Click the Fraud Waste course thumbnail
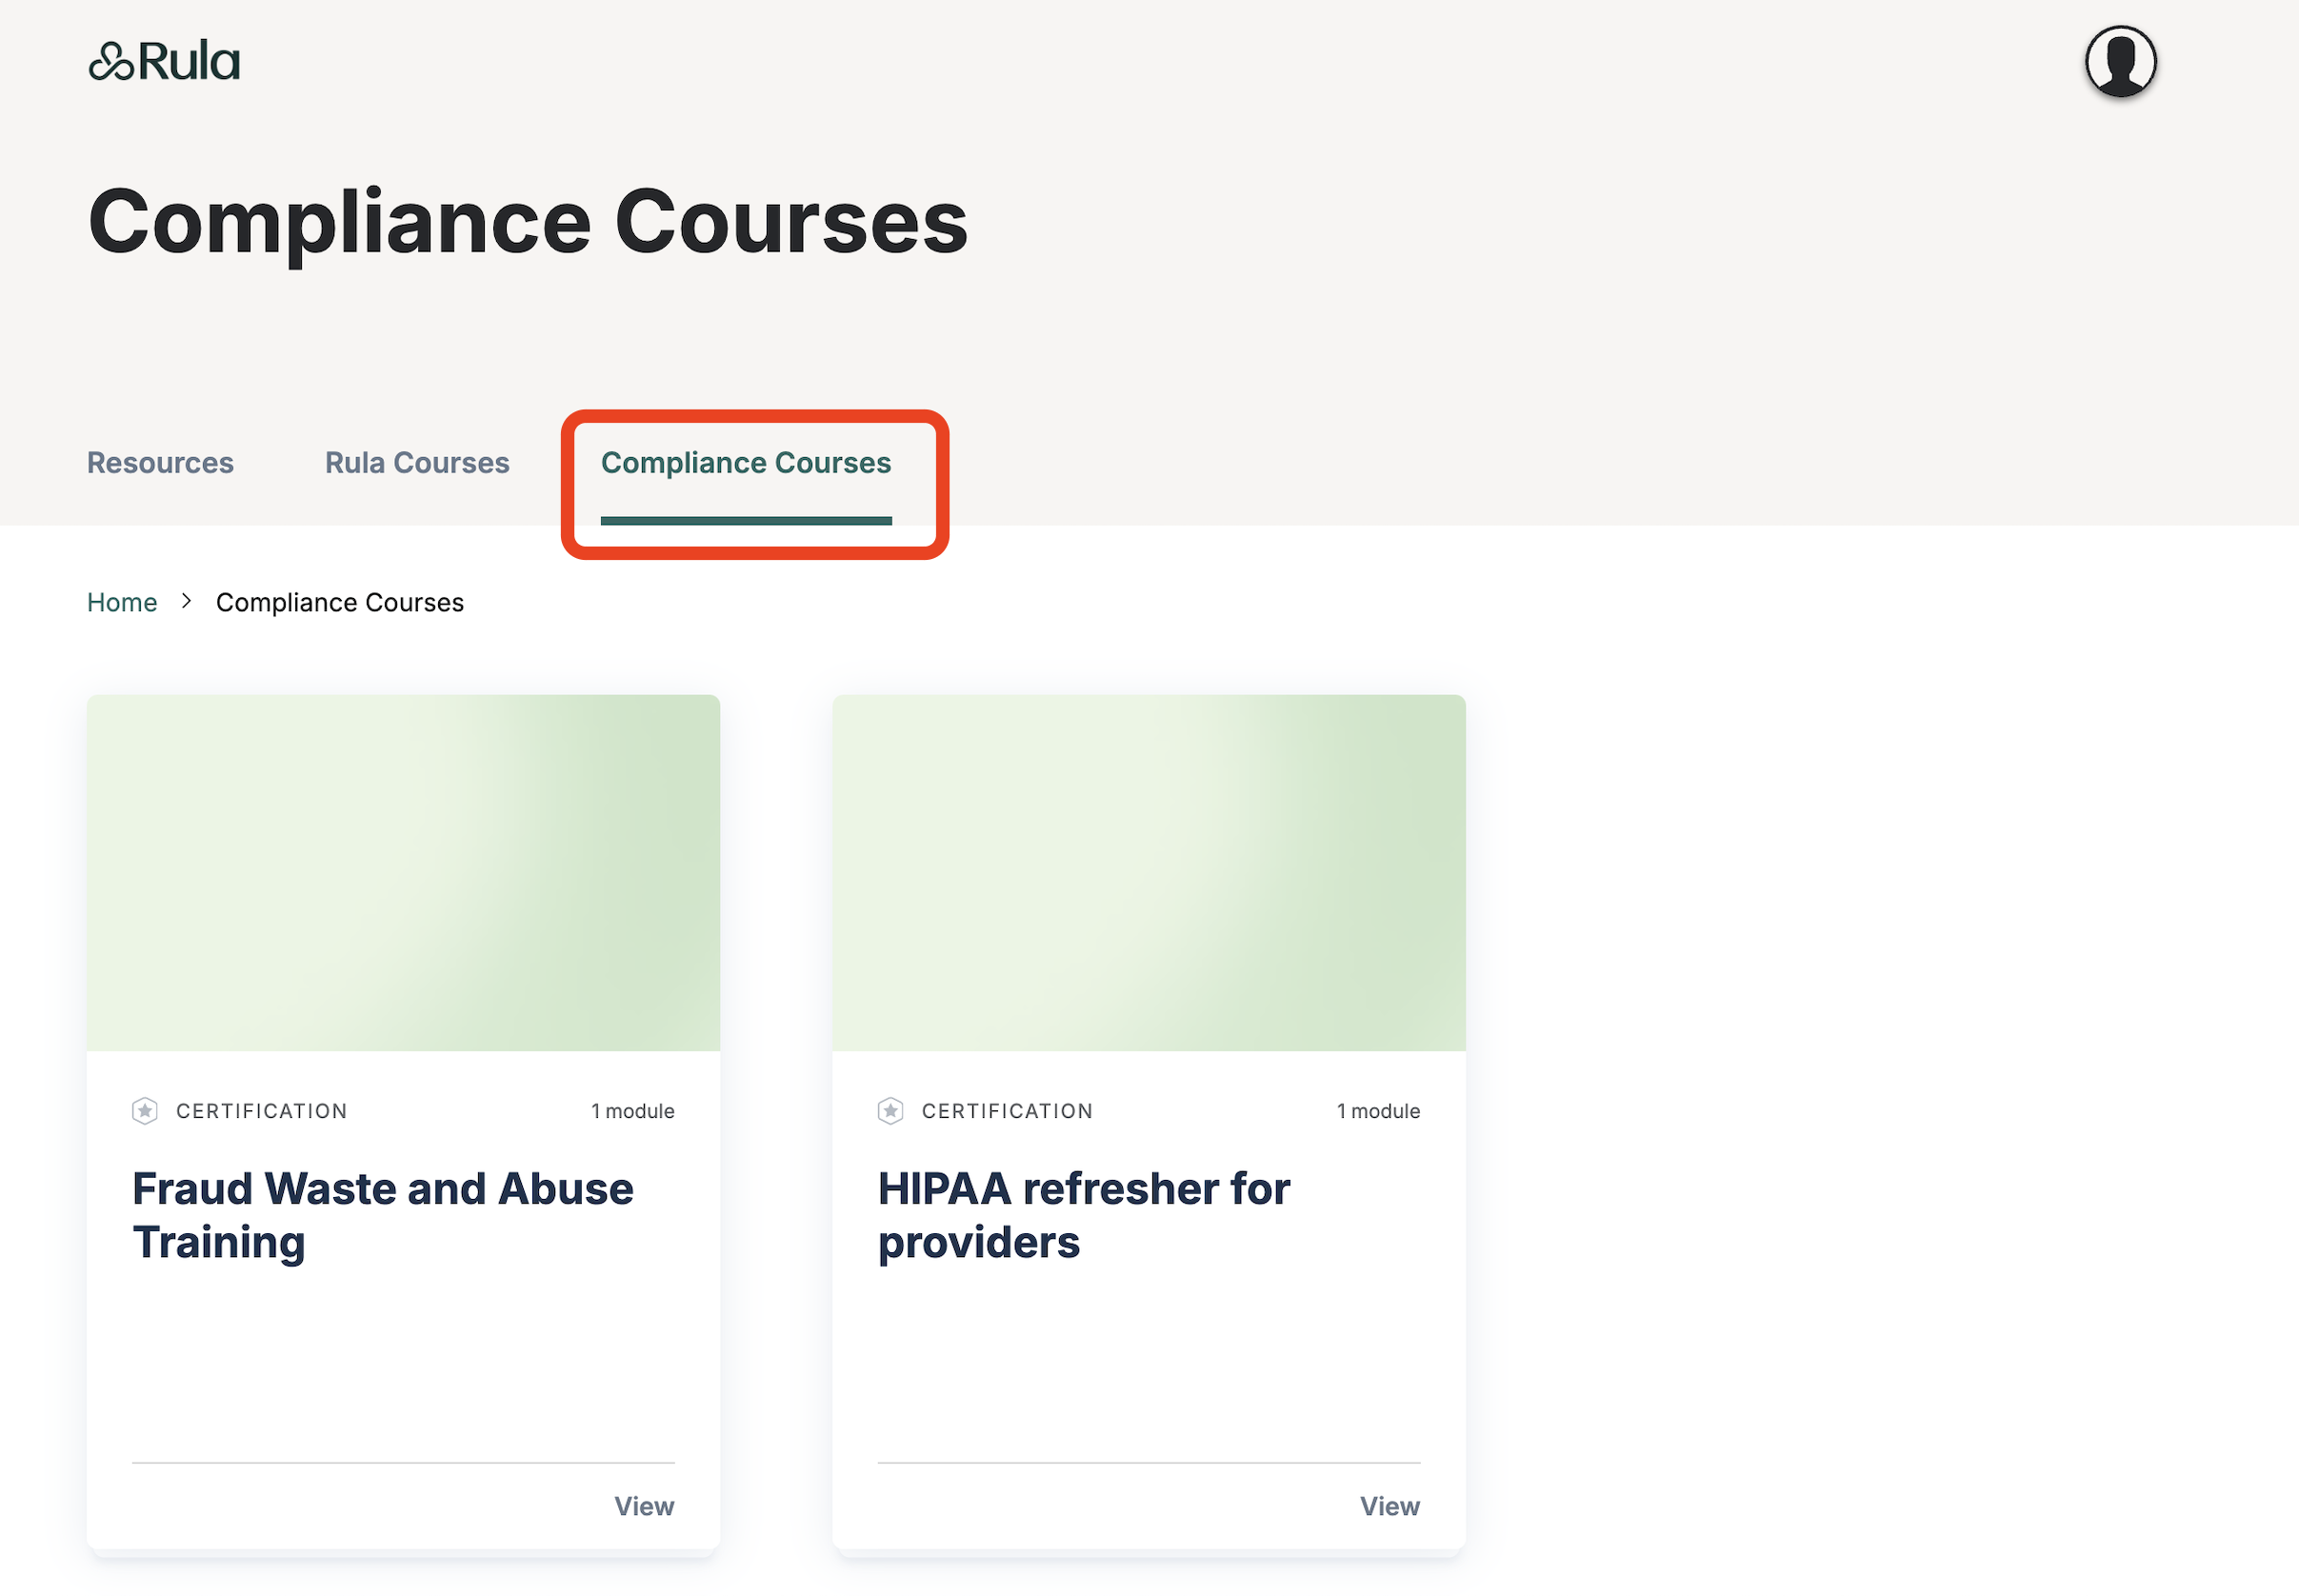 click(403, 872)
